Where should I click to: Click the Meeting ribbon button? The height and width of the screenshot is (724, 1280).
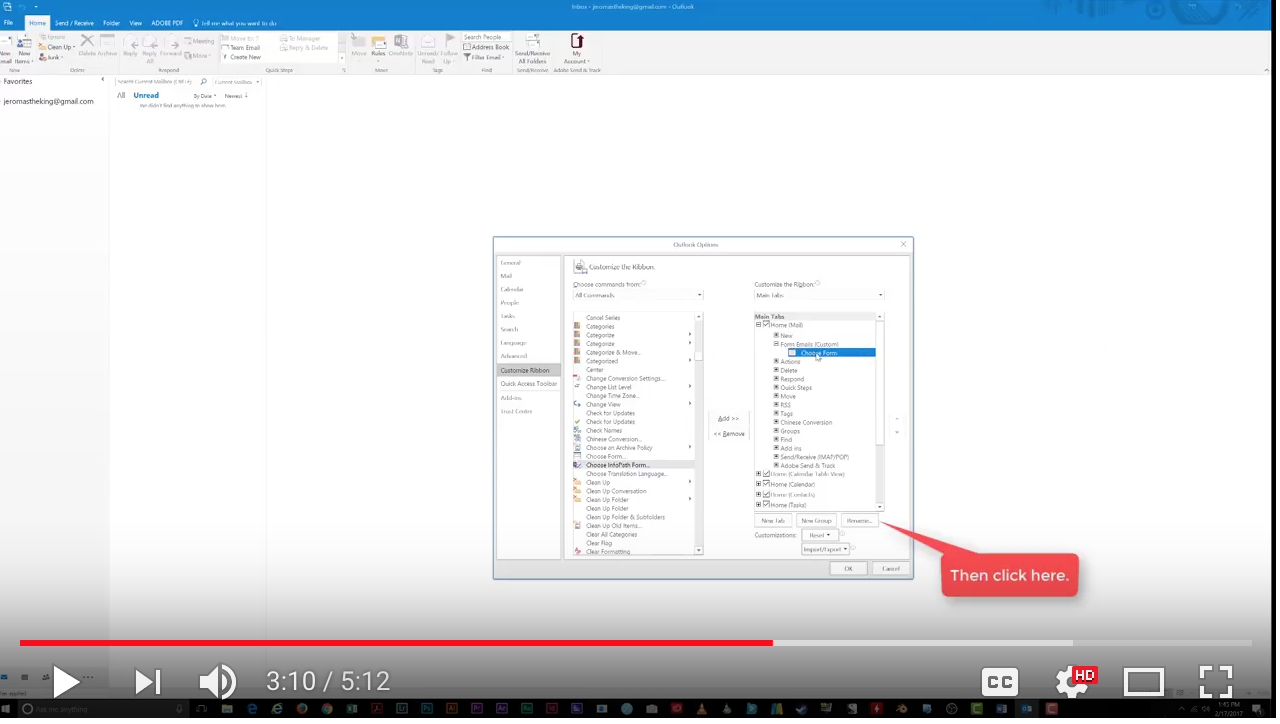pyautogui.click(x=199, y=41)
